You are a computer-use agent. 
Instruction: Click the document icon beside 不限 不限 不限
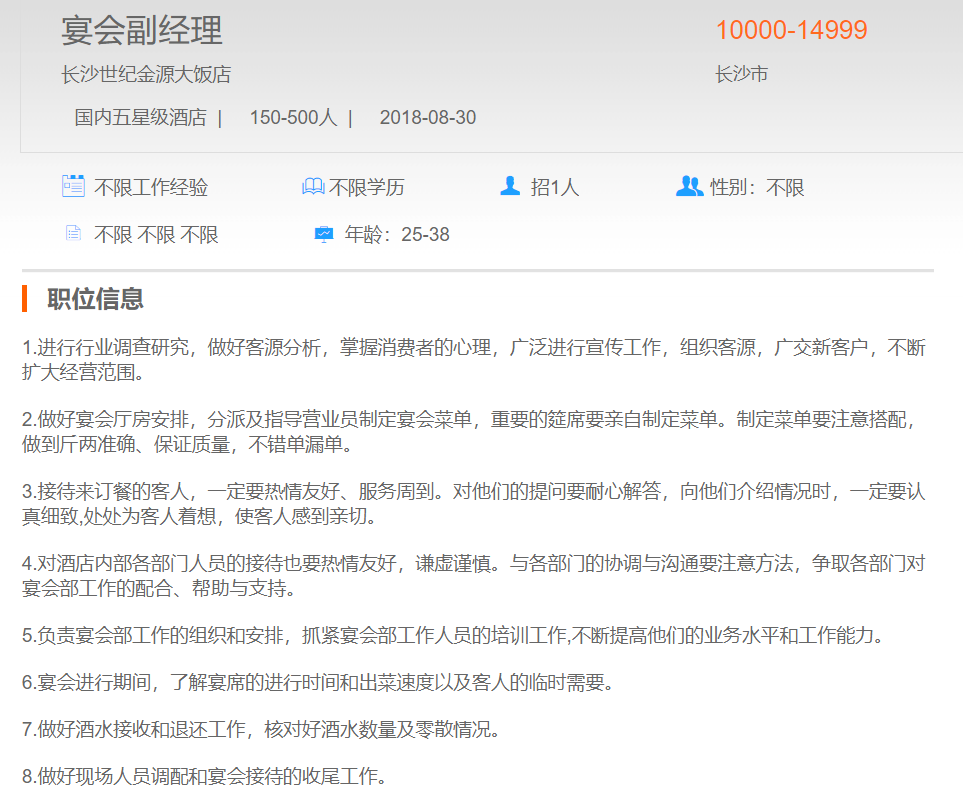tap(72, 234)
